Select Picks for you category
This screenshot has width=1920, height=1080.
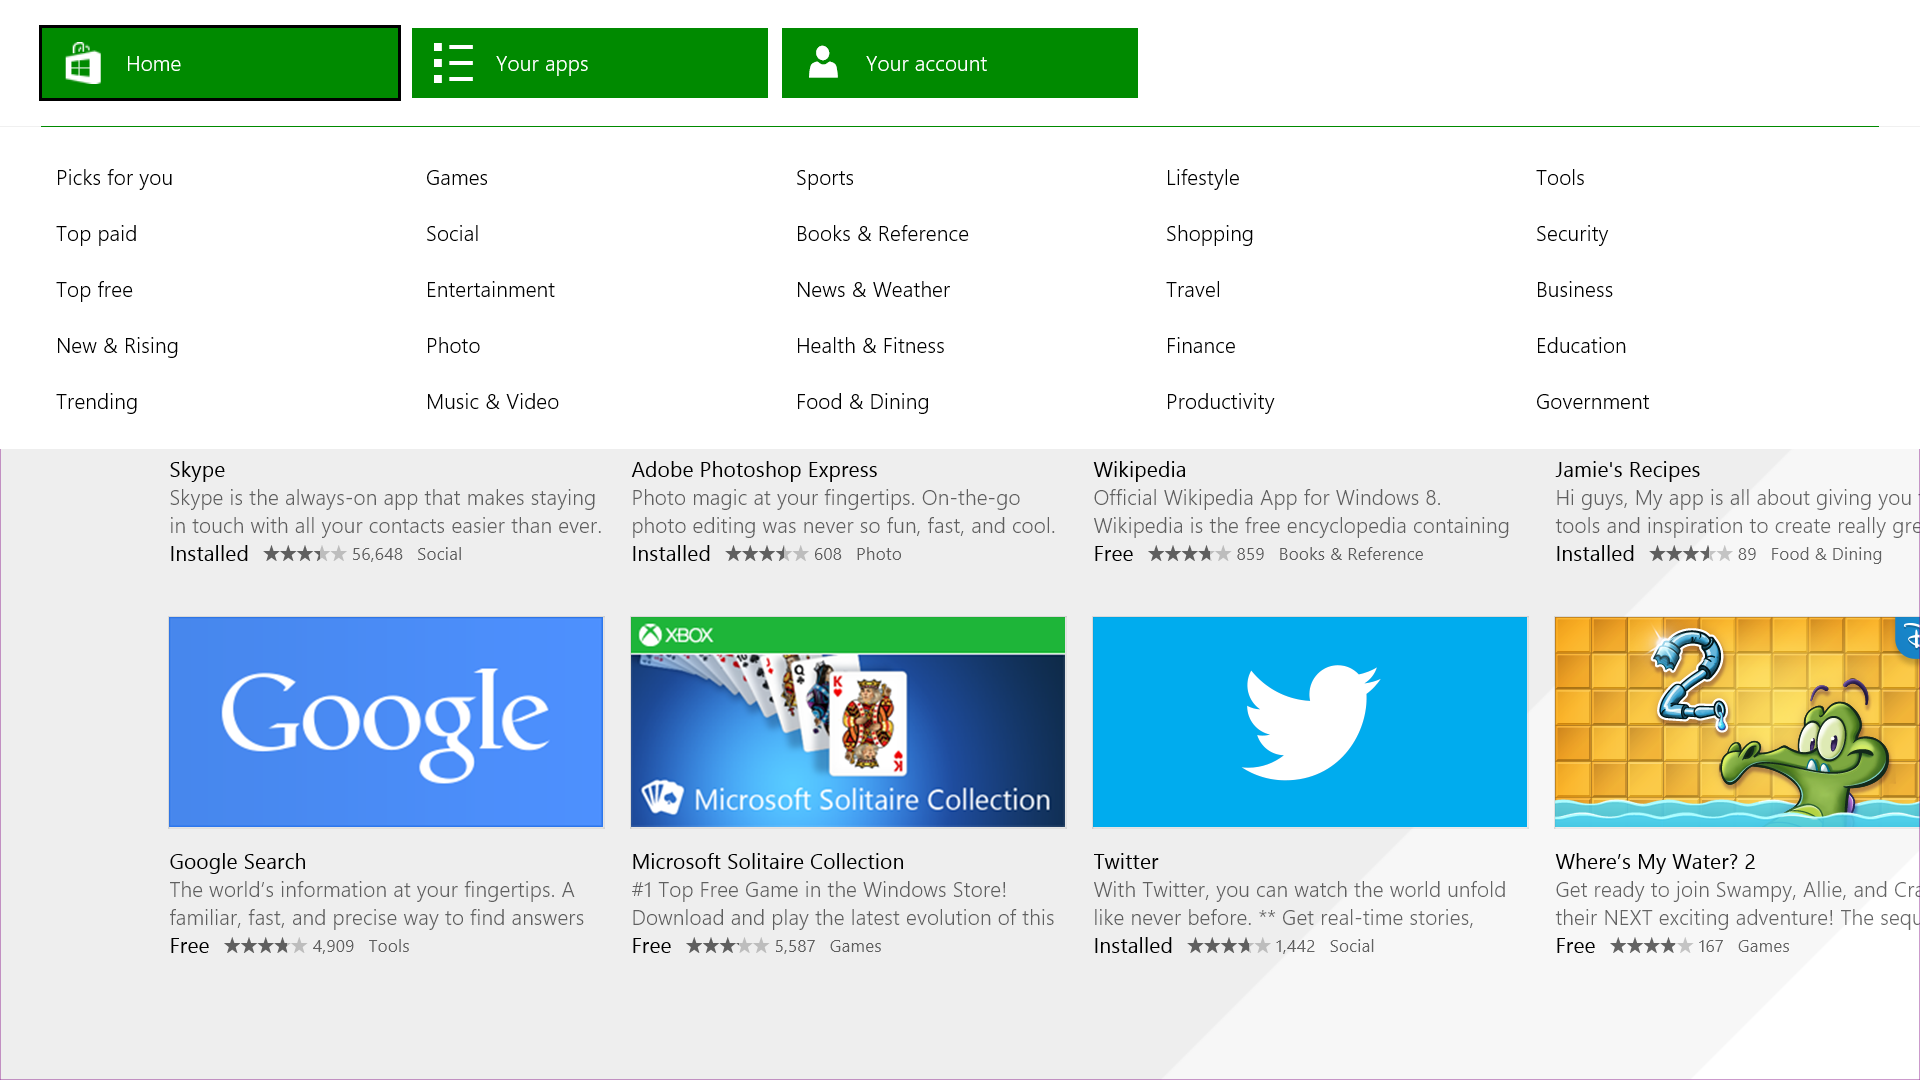pyautogui.click(x=114, y=178)
